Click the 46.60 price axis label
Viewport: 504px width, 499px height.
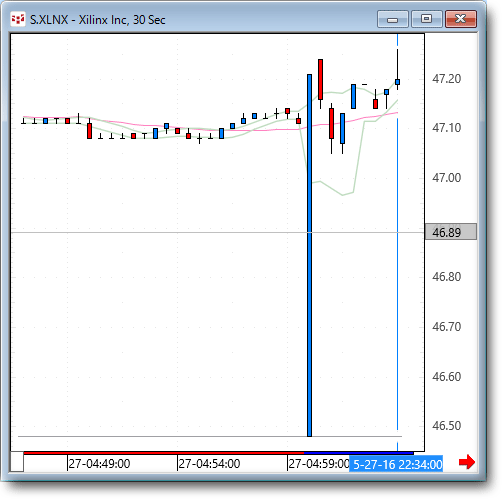pos(447,377)
